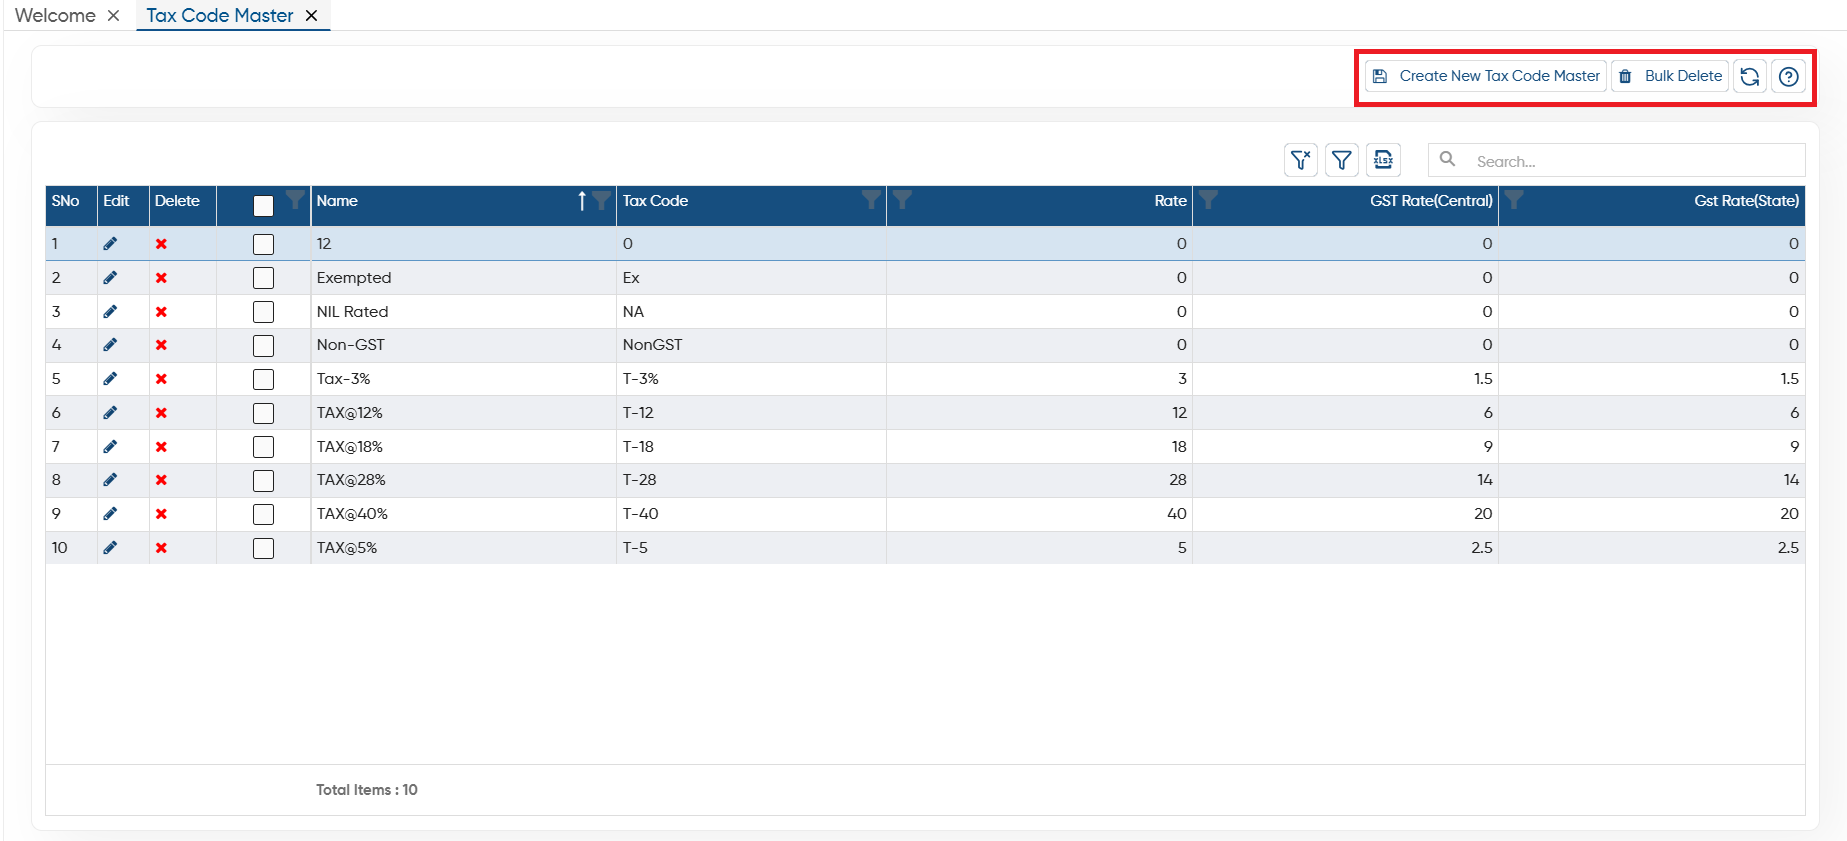
Task: Click the funnel filter icon beside search
Action: tap(1341, 160)
